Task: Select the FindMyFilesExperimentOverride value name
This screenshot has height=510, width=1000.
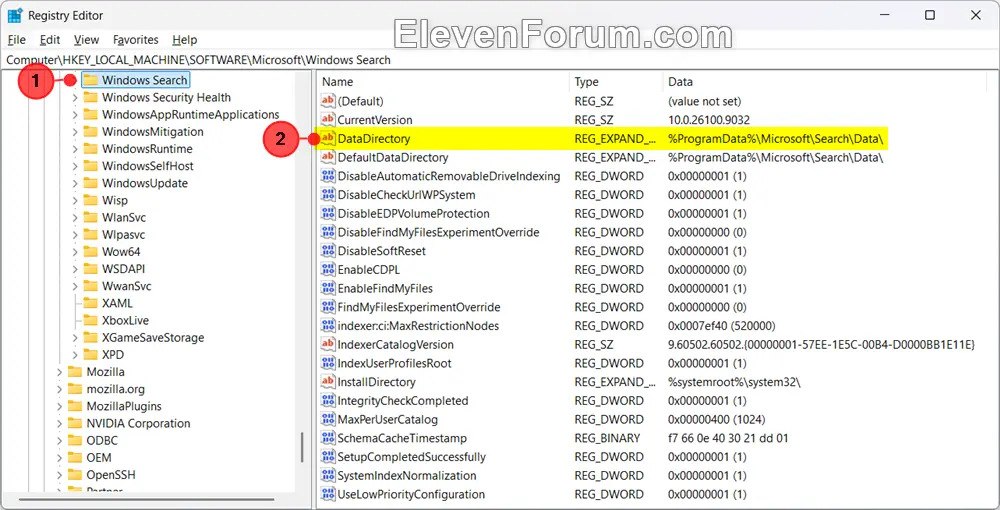Action: [x=419, y=307]
